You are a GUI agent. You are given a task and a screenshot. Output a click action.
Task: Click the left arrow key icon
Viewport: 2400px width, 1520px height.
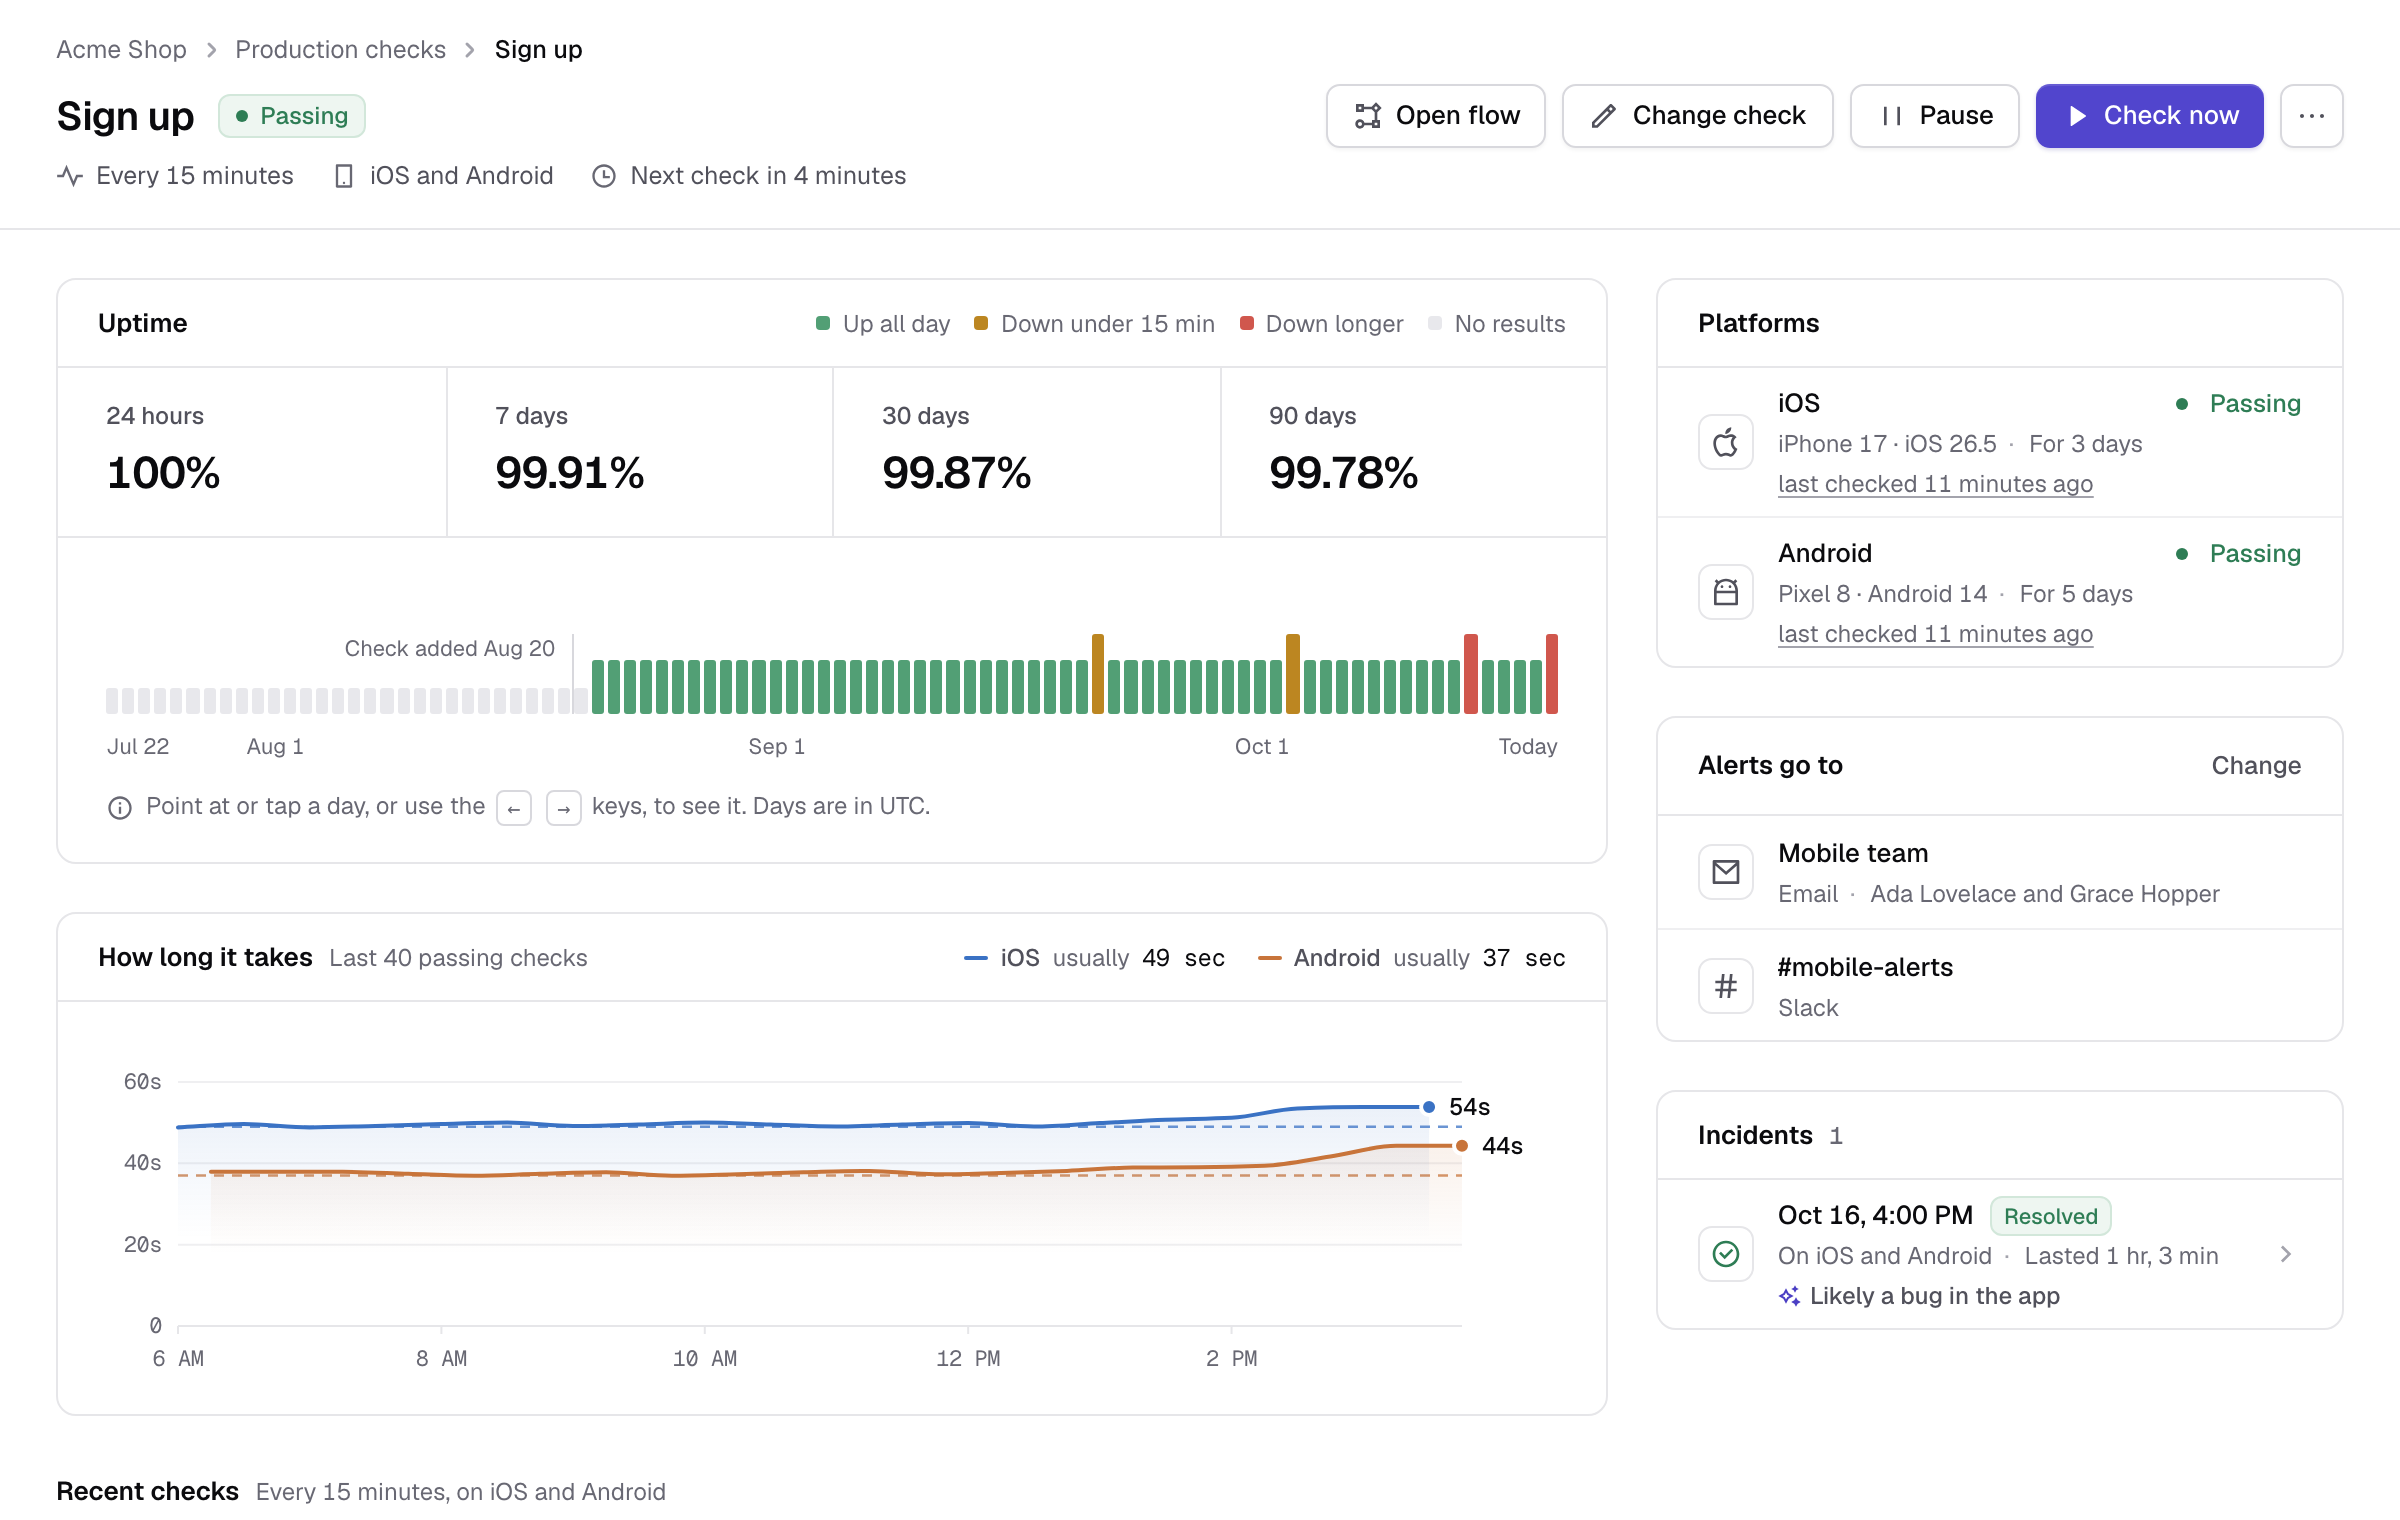pyautogui.click(x=514, y=808)
